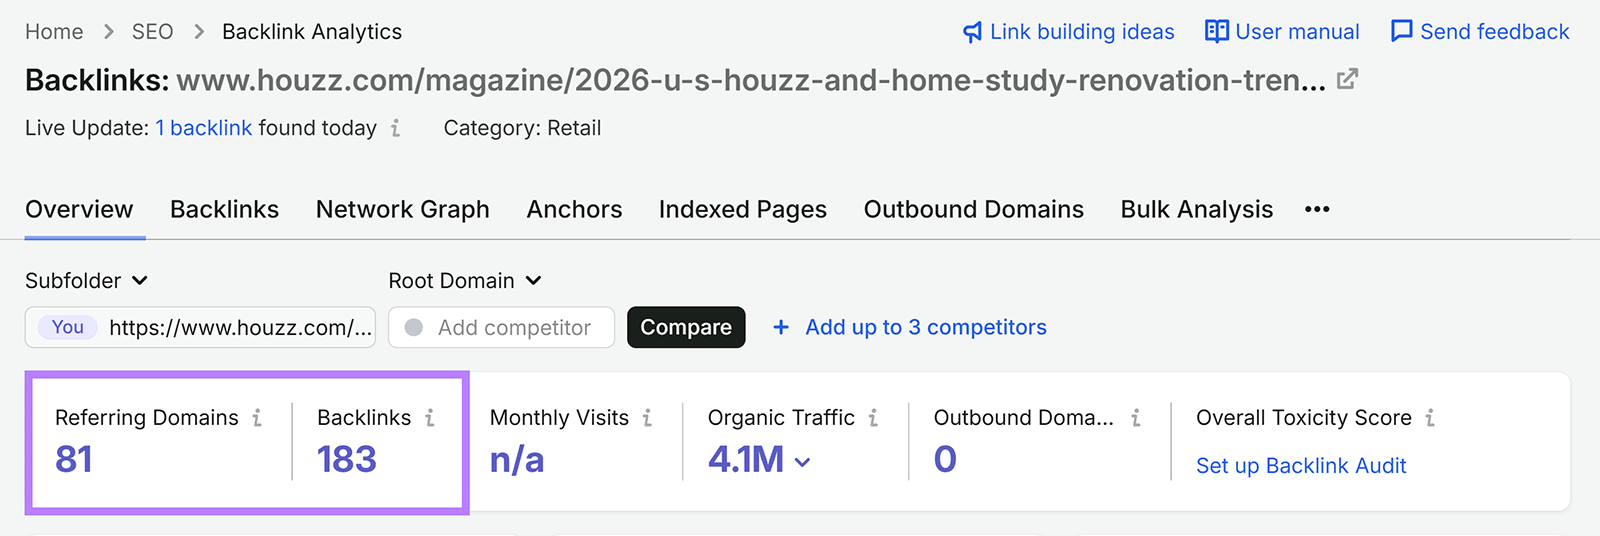
Task: Click the Outbound Domains value 0
Action: click(x=945, y=459)
